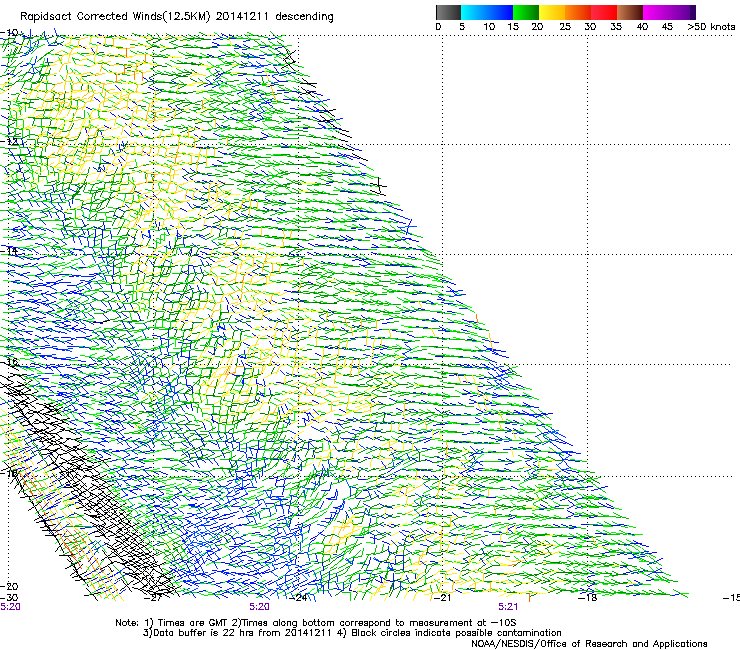Image resolution: width=740 pixels, height=650 pixels.
Task: Click the 5:20 time label below -30
Action: point(10,607)
